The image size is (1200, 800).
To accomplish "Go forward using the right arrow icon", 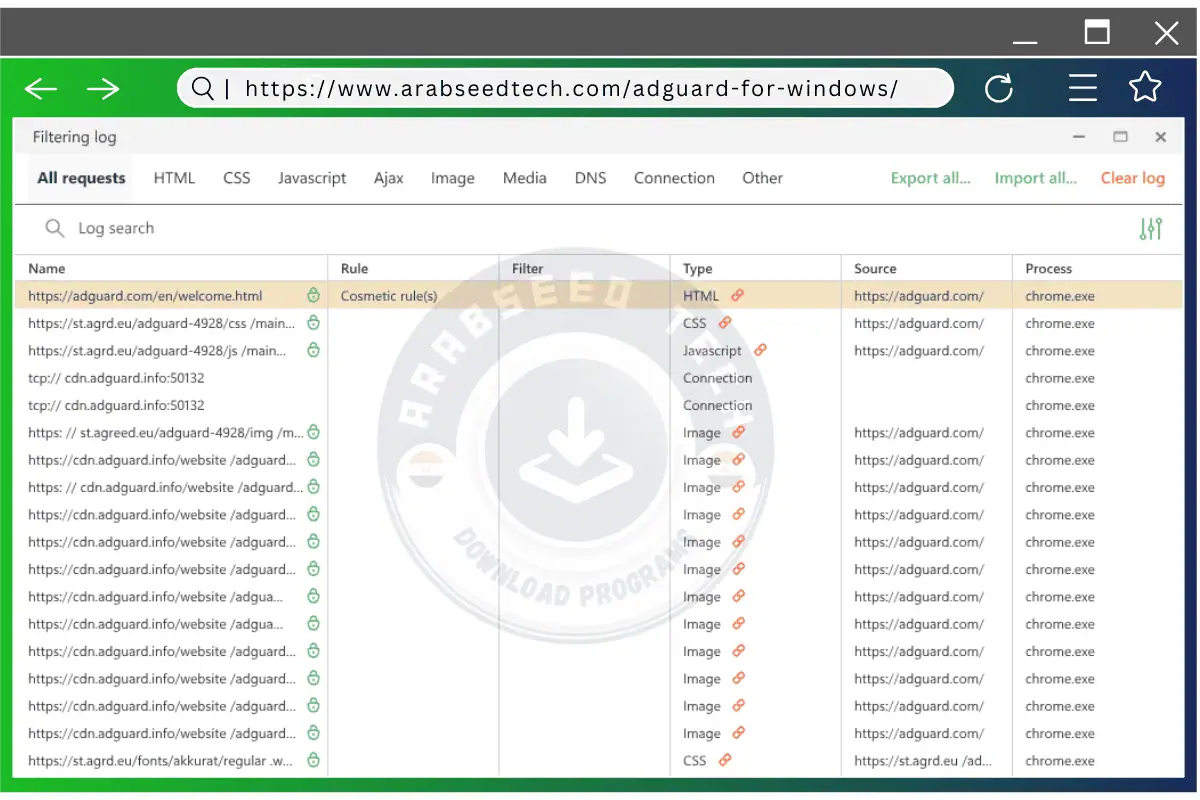I will click(x=103, y=88).
